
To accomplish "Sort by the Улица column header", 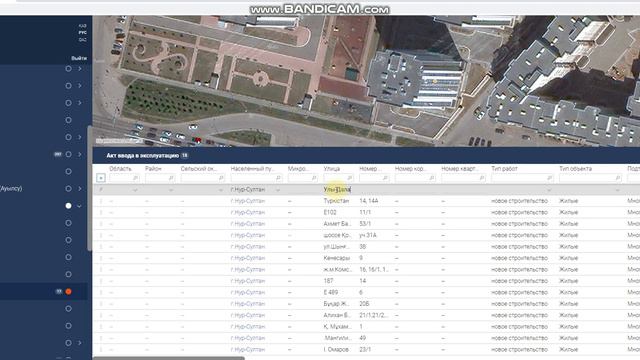I will pyautogui.click(x=331, y=169).
